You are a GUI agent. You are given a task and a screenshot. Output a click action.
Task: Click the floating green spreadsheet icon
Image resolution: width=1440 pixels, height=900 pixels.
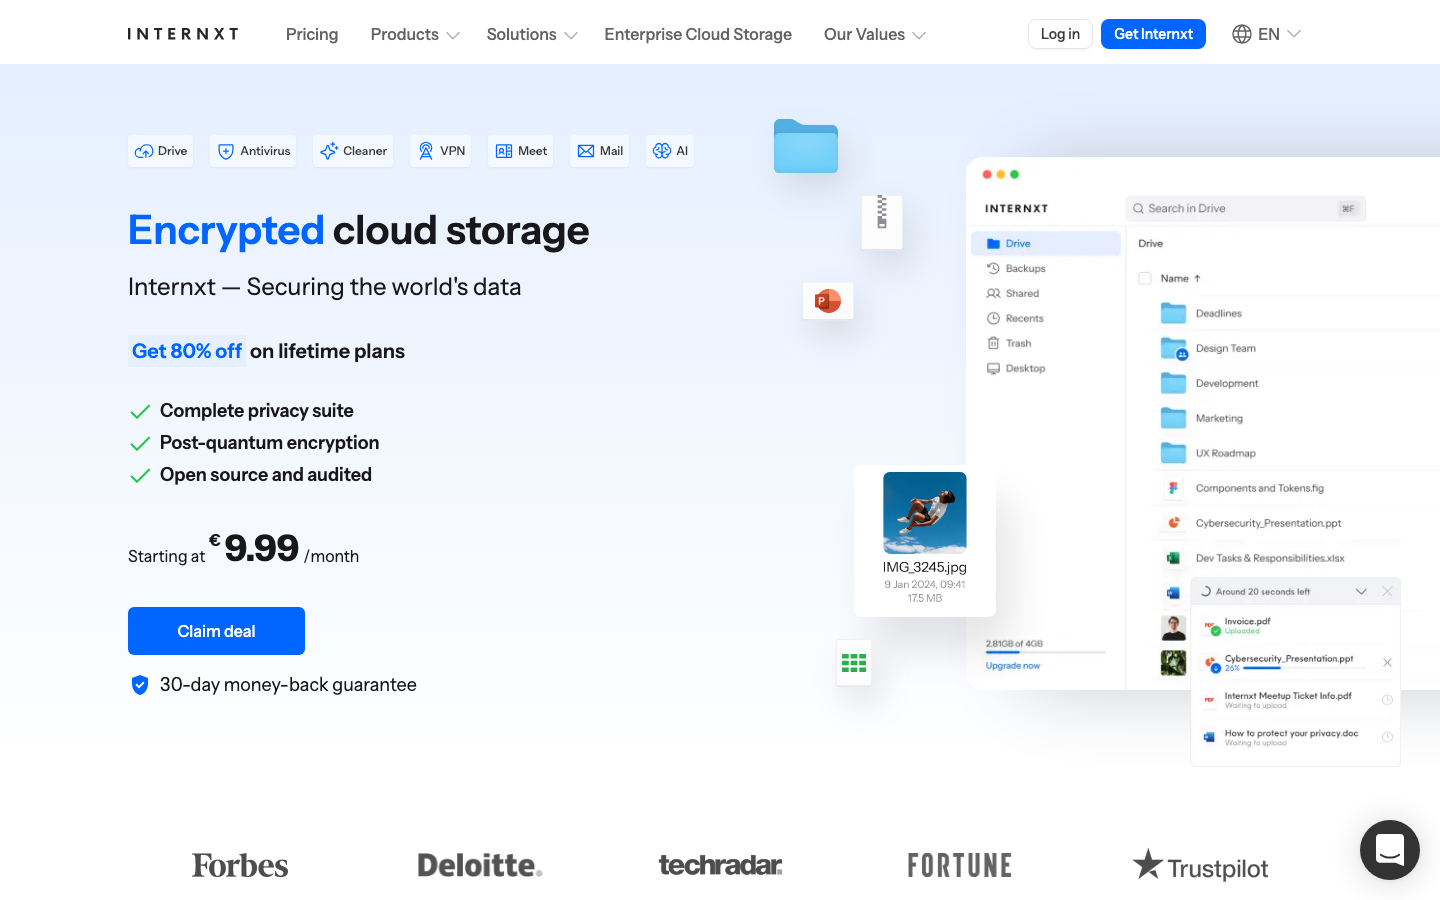854,663
